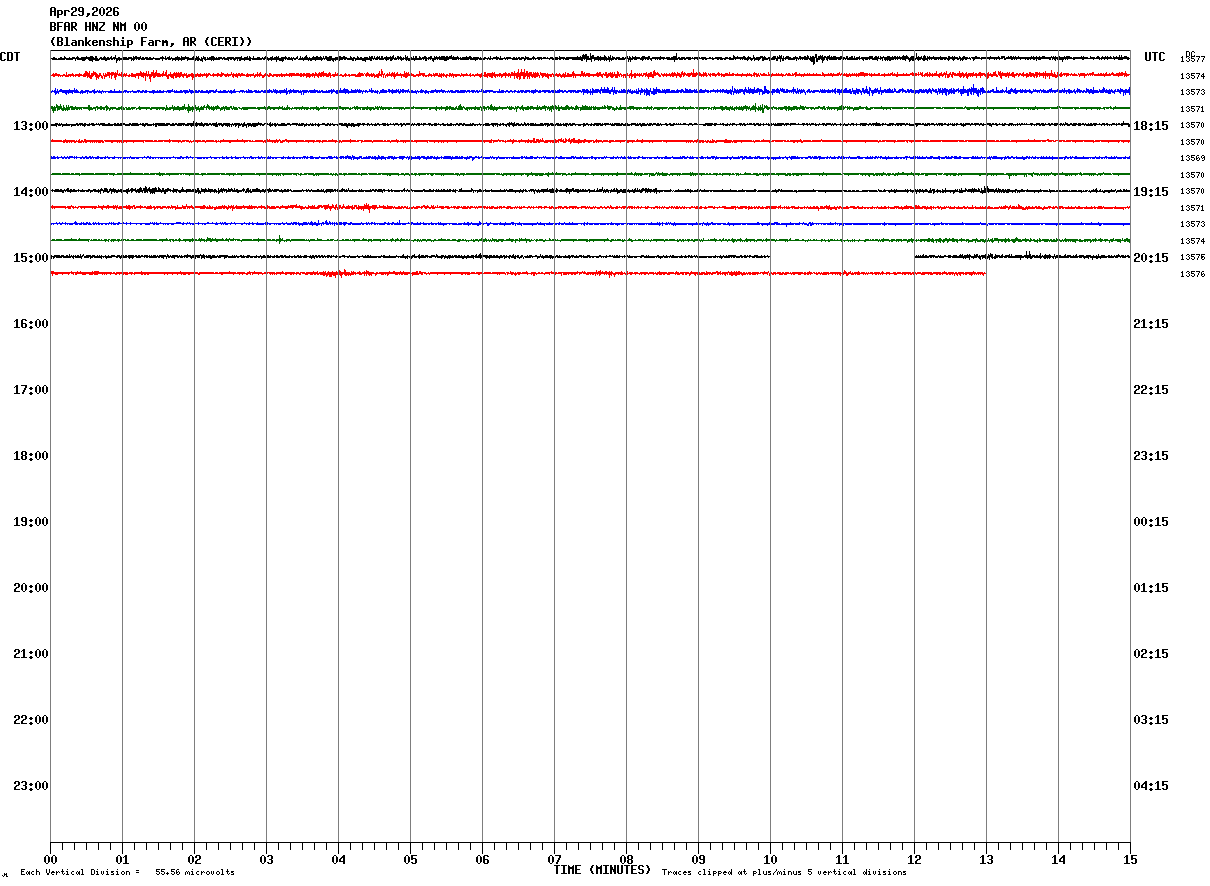
Task: Click minute tick label 15 on axis
Action: click(1130, 860)
